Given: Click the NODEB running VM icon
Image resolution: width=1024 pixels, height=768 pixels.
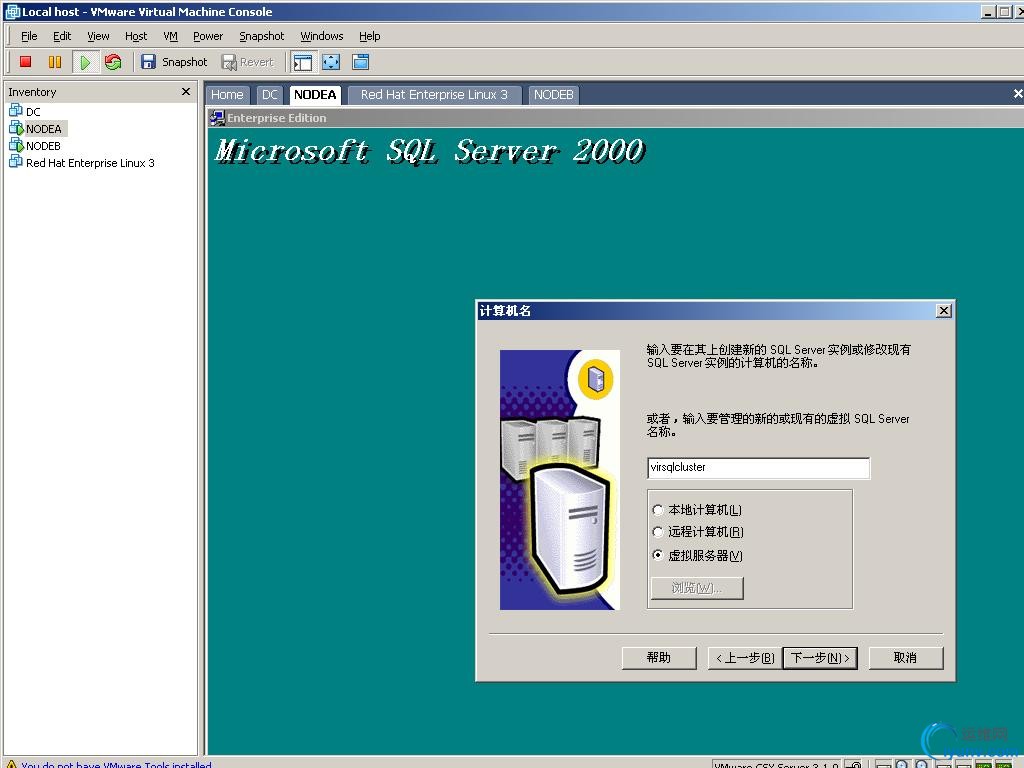Looking at the screenshot, I should [16, 144].
